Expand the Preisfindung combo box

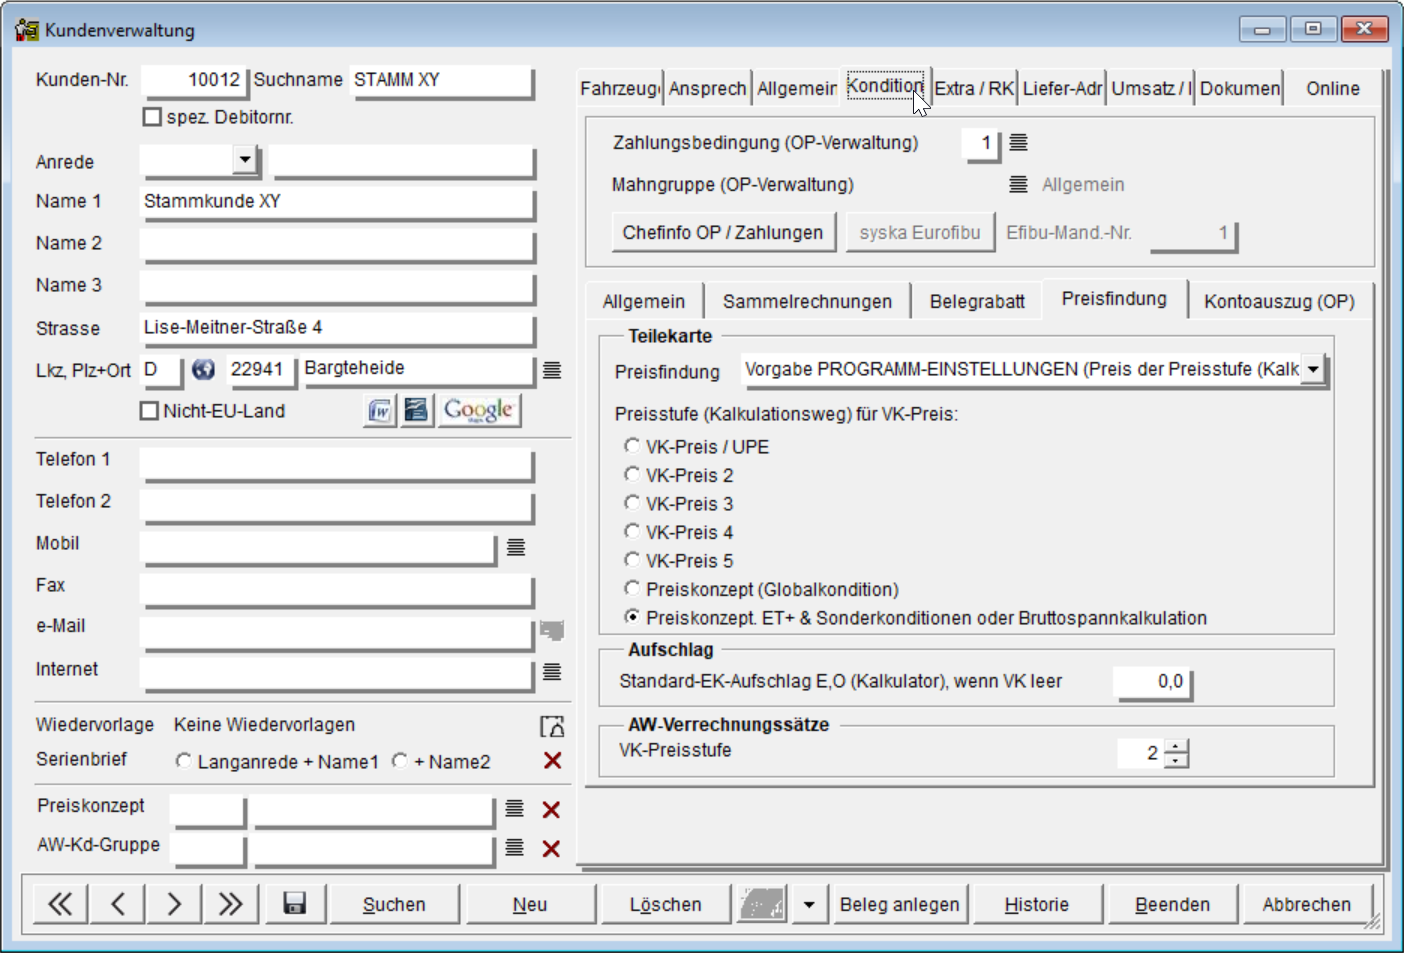tap(1312, 369)
